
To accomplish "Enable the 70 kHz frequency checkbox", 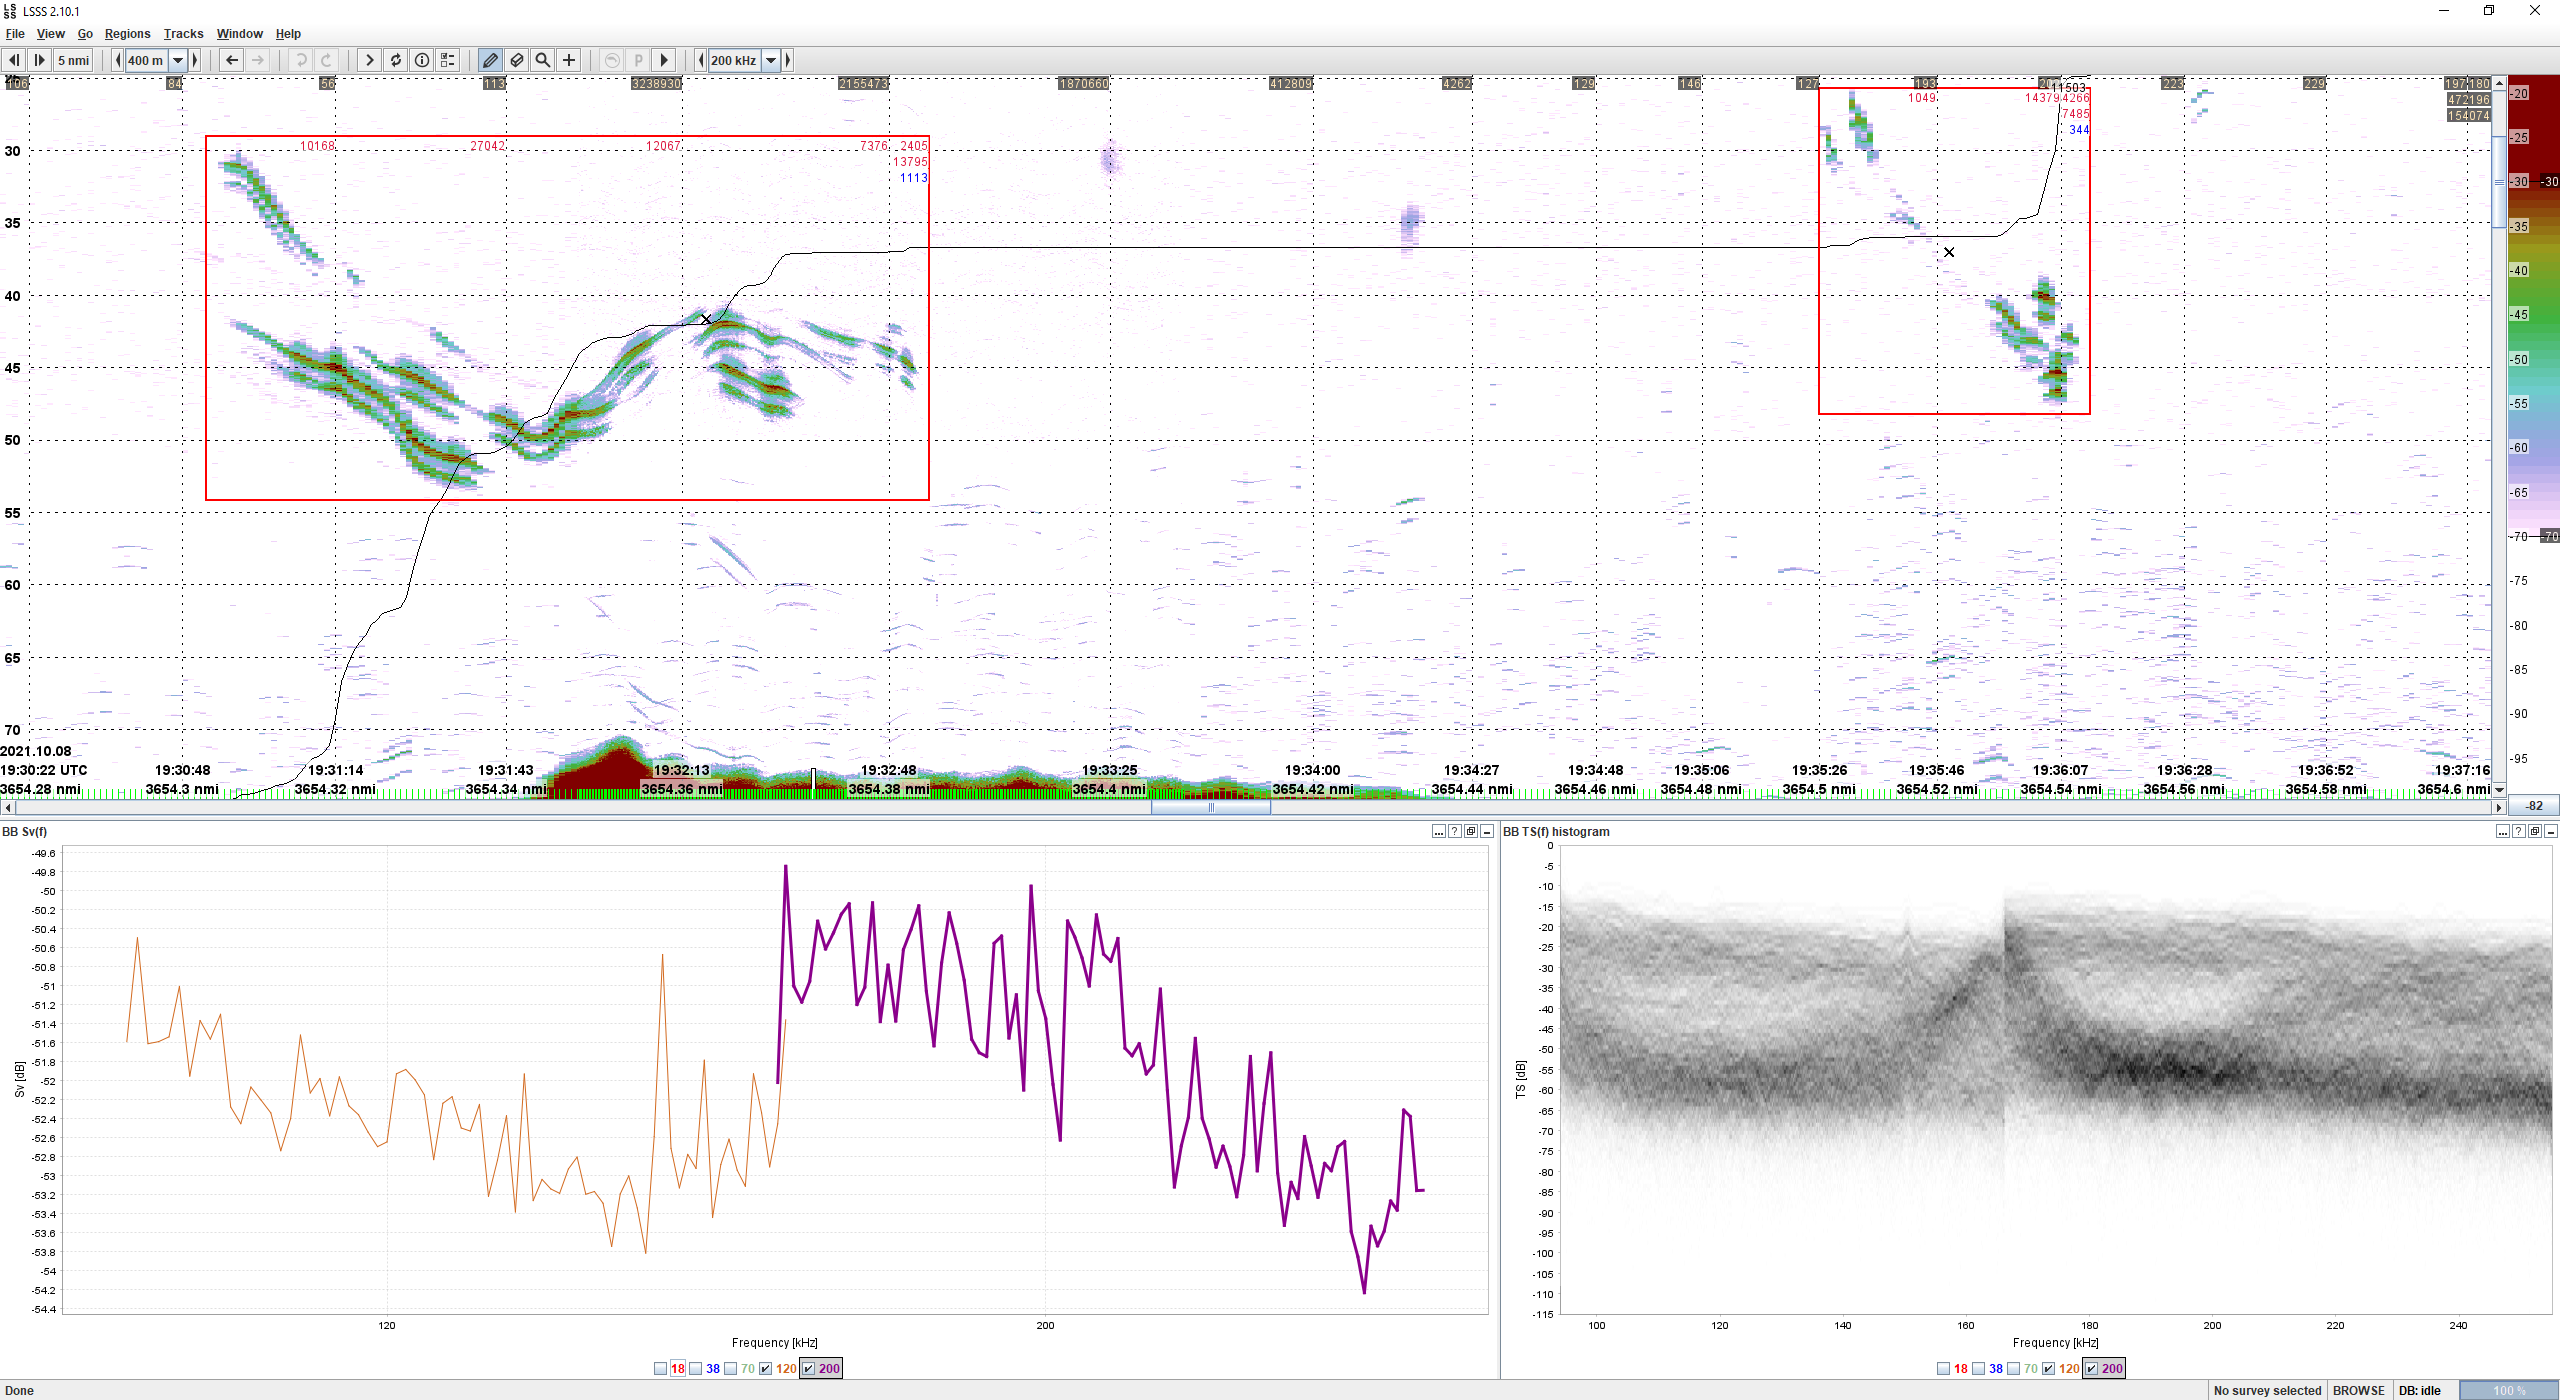I will tap(731, 1367).
